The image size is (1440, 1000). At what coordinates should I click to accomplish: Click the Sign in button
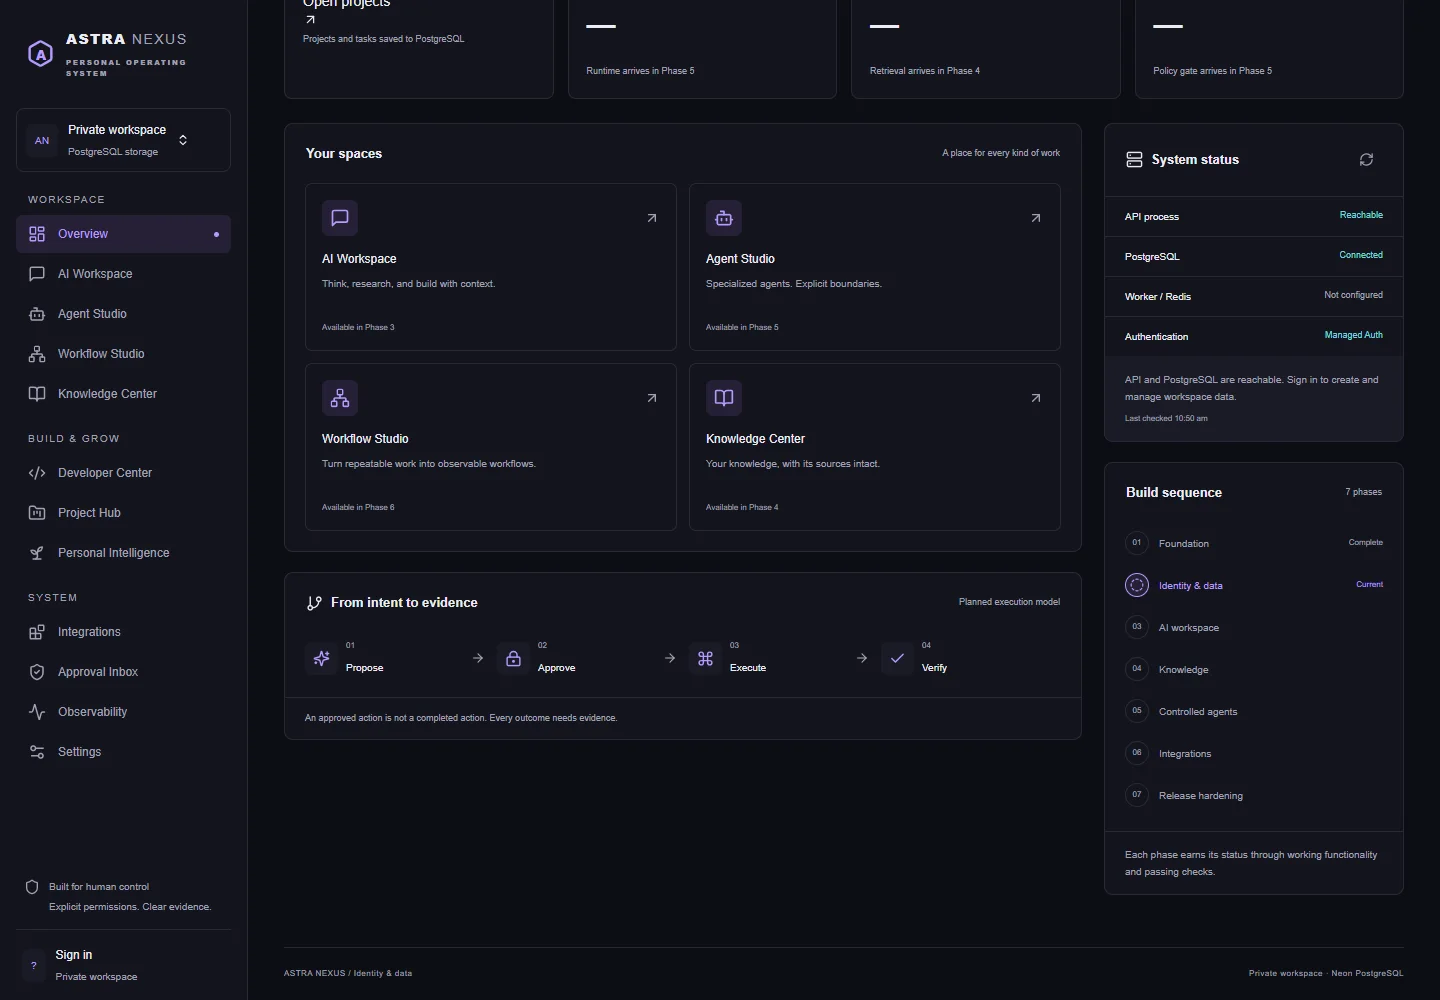[123, 965]
